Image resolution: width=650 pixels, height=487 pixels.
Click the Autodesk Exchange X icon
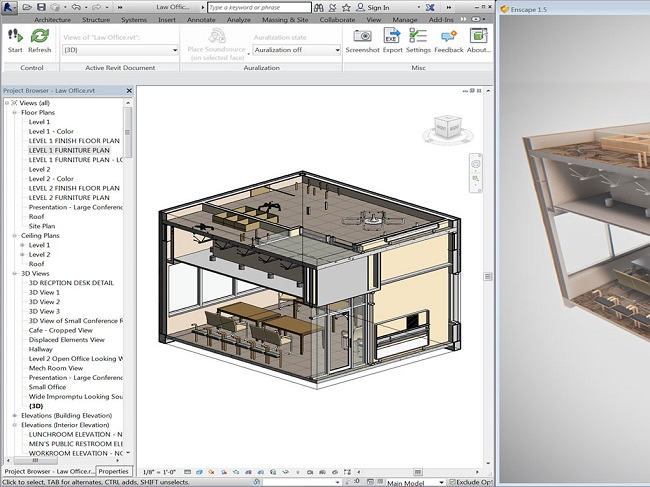point(430,7)
